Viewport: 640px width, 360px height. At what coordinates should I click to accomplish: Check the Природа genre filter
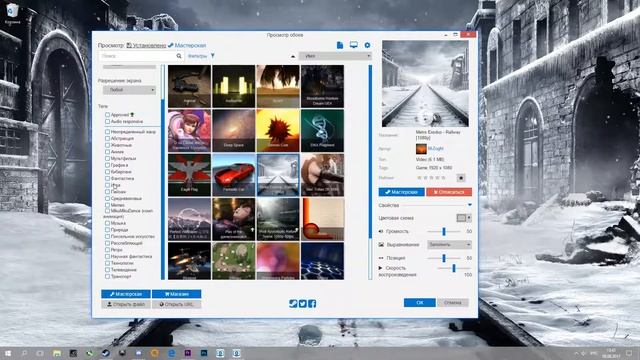(107, 230)
